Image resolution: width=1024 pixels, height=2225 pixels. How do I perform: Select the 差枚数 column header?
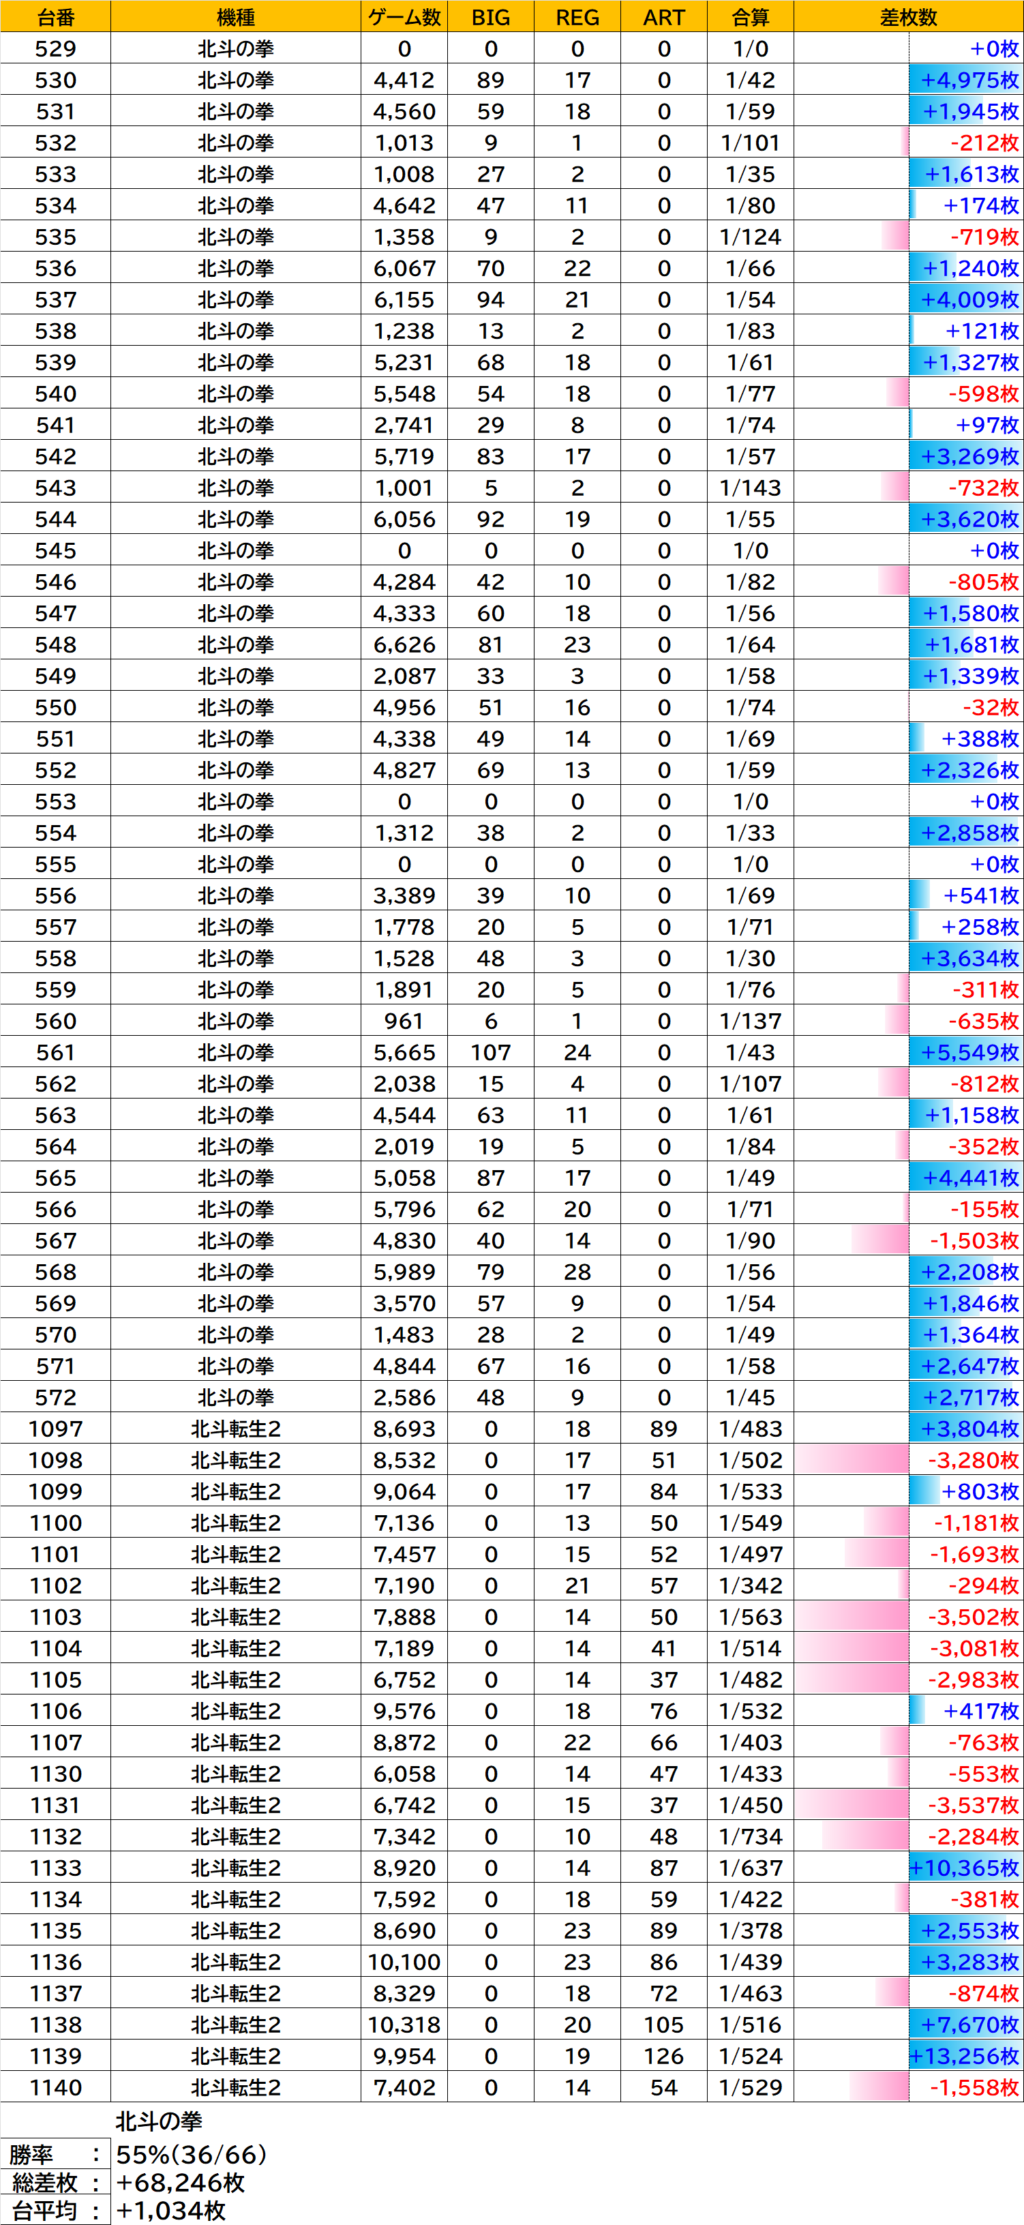pyautogui.click(x=908, y=17)
